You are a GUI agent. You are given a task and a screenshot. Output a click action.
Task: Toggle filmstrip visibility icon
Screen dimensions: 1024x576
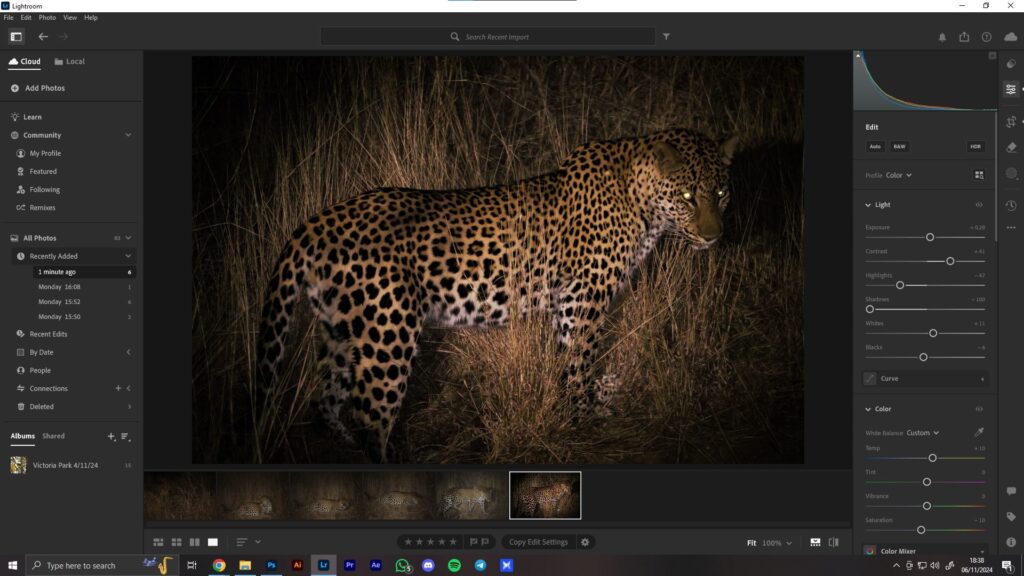815,542
